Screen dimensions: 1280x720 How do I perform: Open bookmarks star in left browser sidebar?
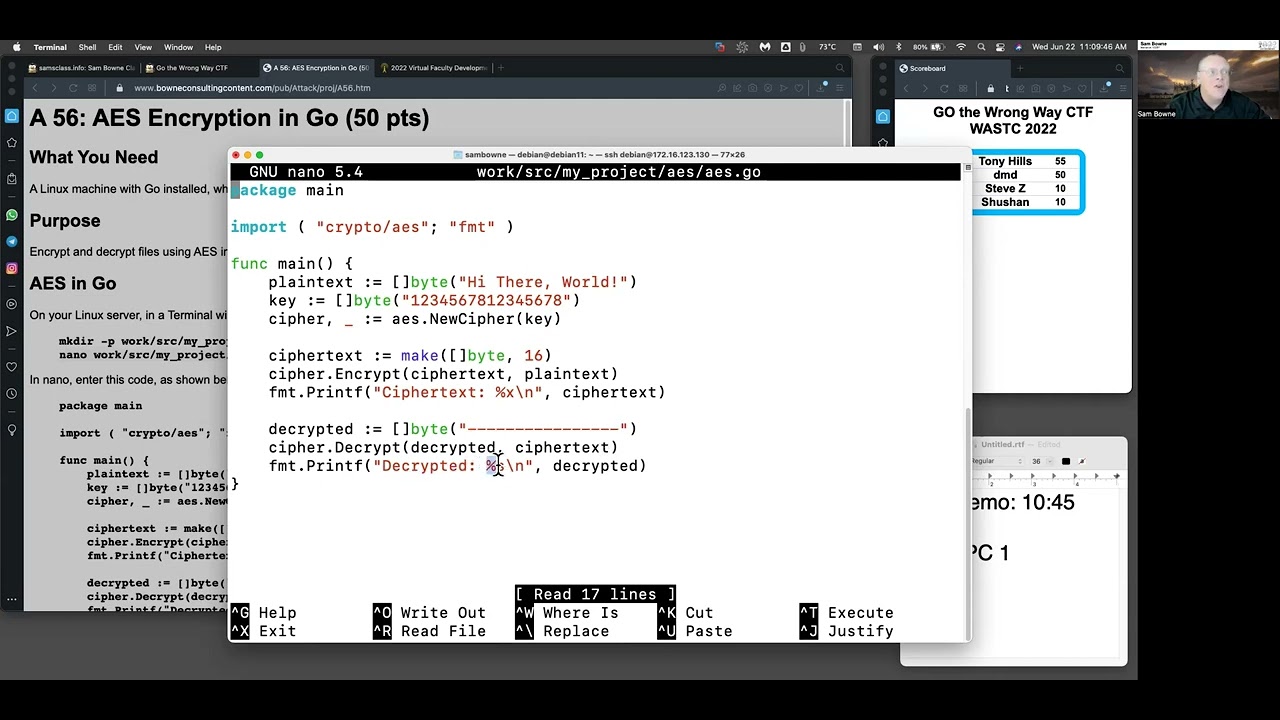point(12,143)
